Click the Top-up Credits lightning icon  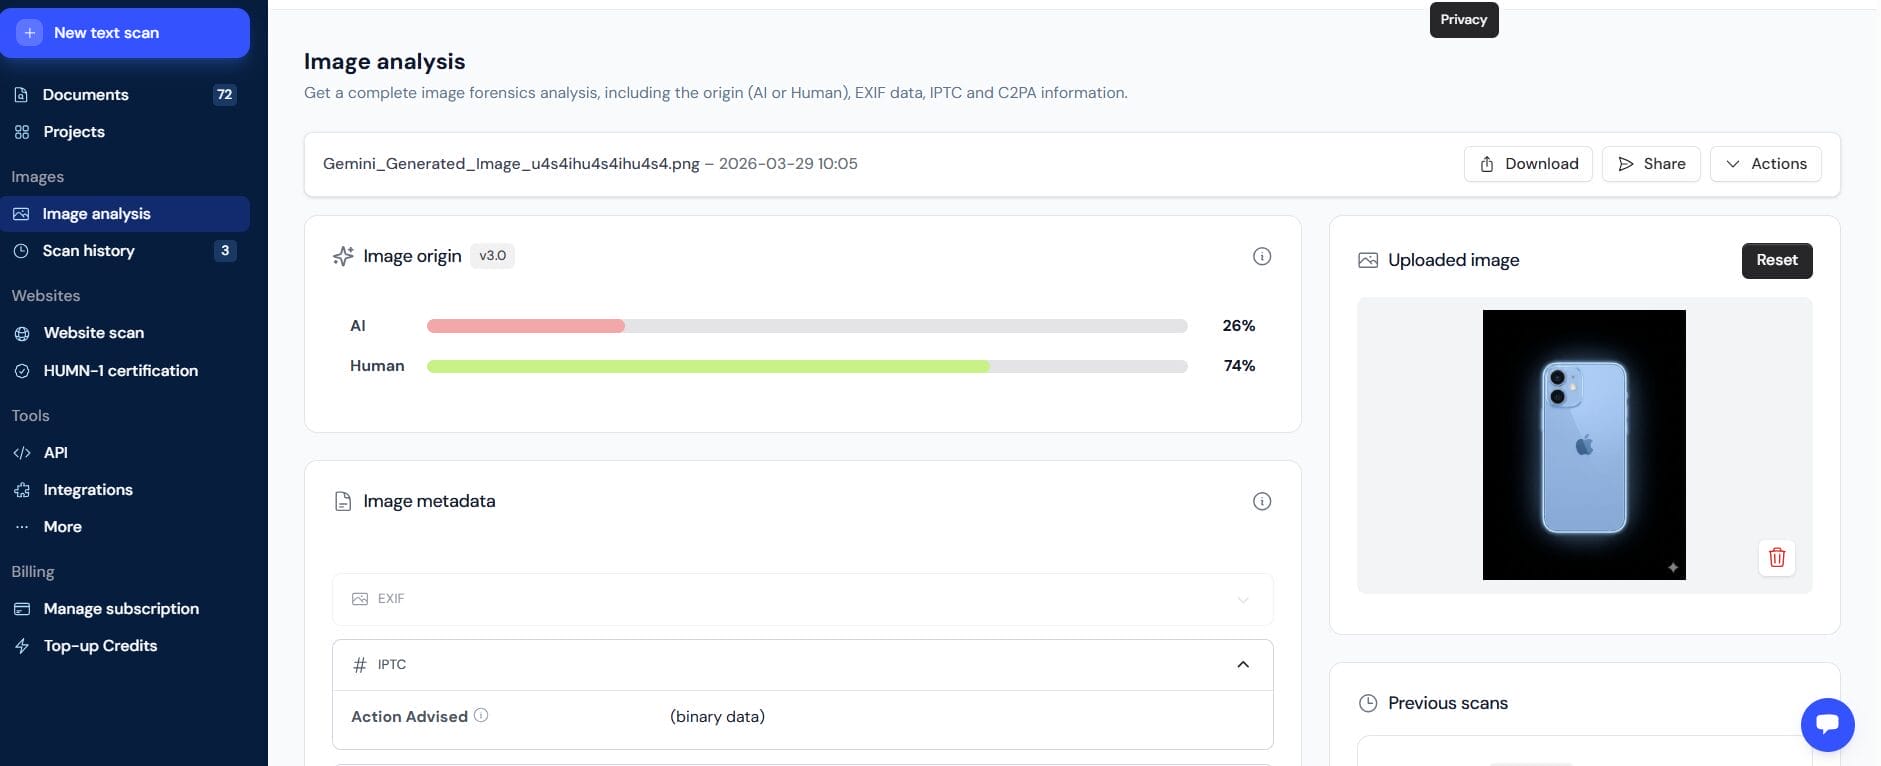(x=21, y=646)
